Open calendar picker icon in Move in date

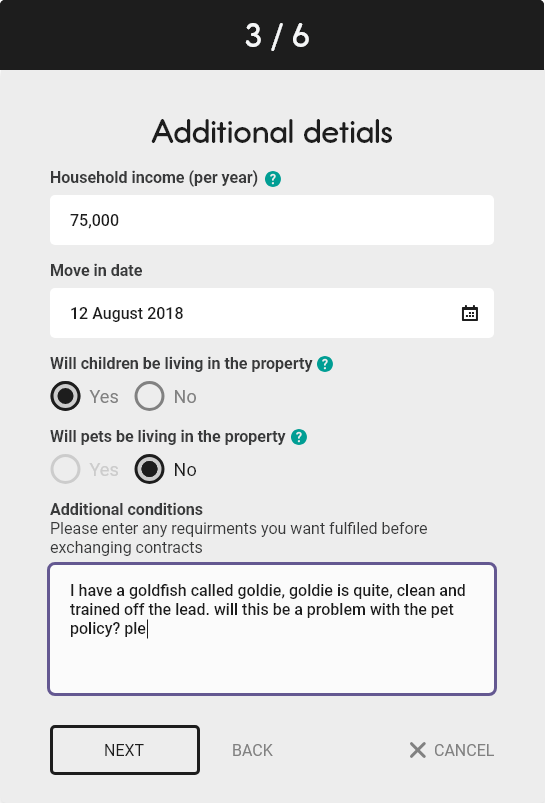[470, 313]
